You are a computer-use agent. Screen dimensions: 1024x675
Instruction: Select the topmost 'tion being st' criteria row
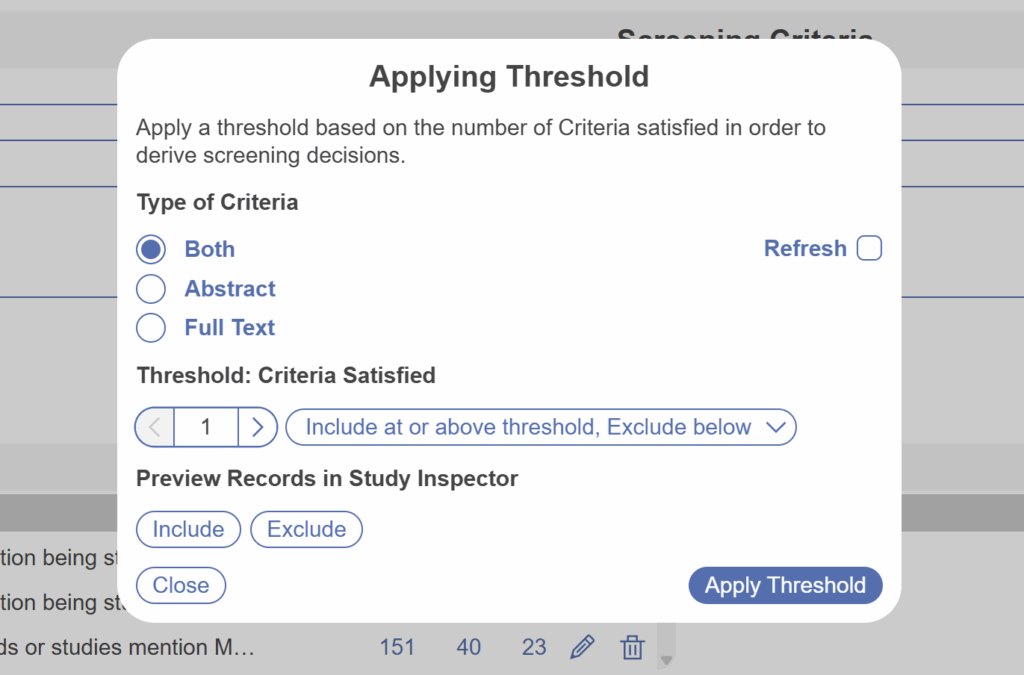point(60,557)
